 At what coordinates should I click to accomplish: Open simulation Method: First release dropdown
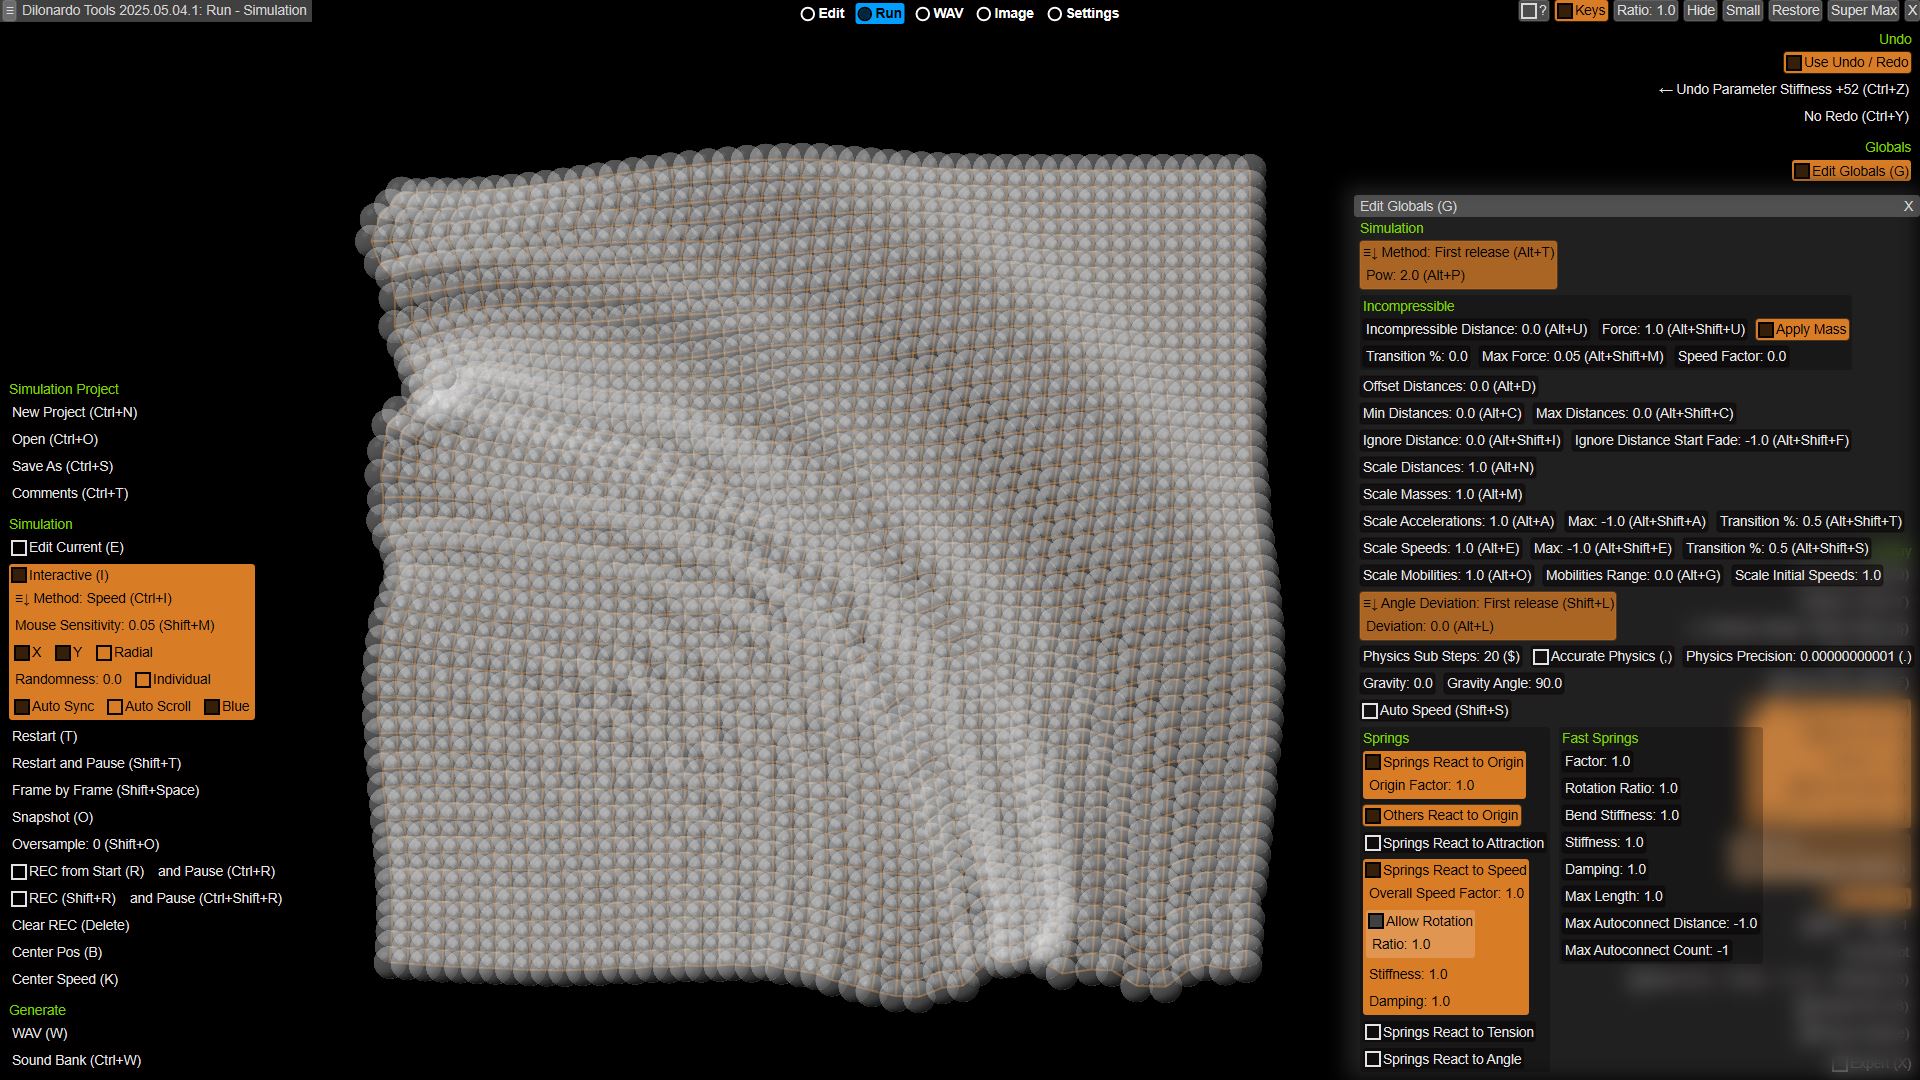(x=1458, y=253)
